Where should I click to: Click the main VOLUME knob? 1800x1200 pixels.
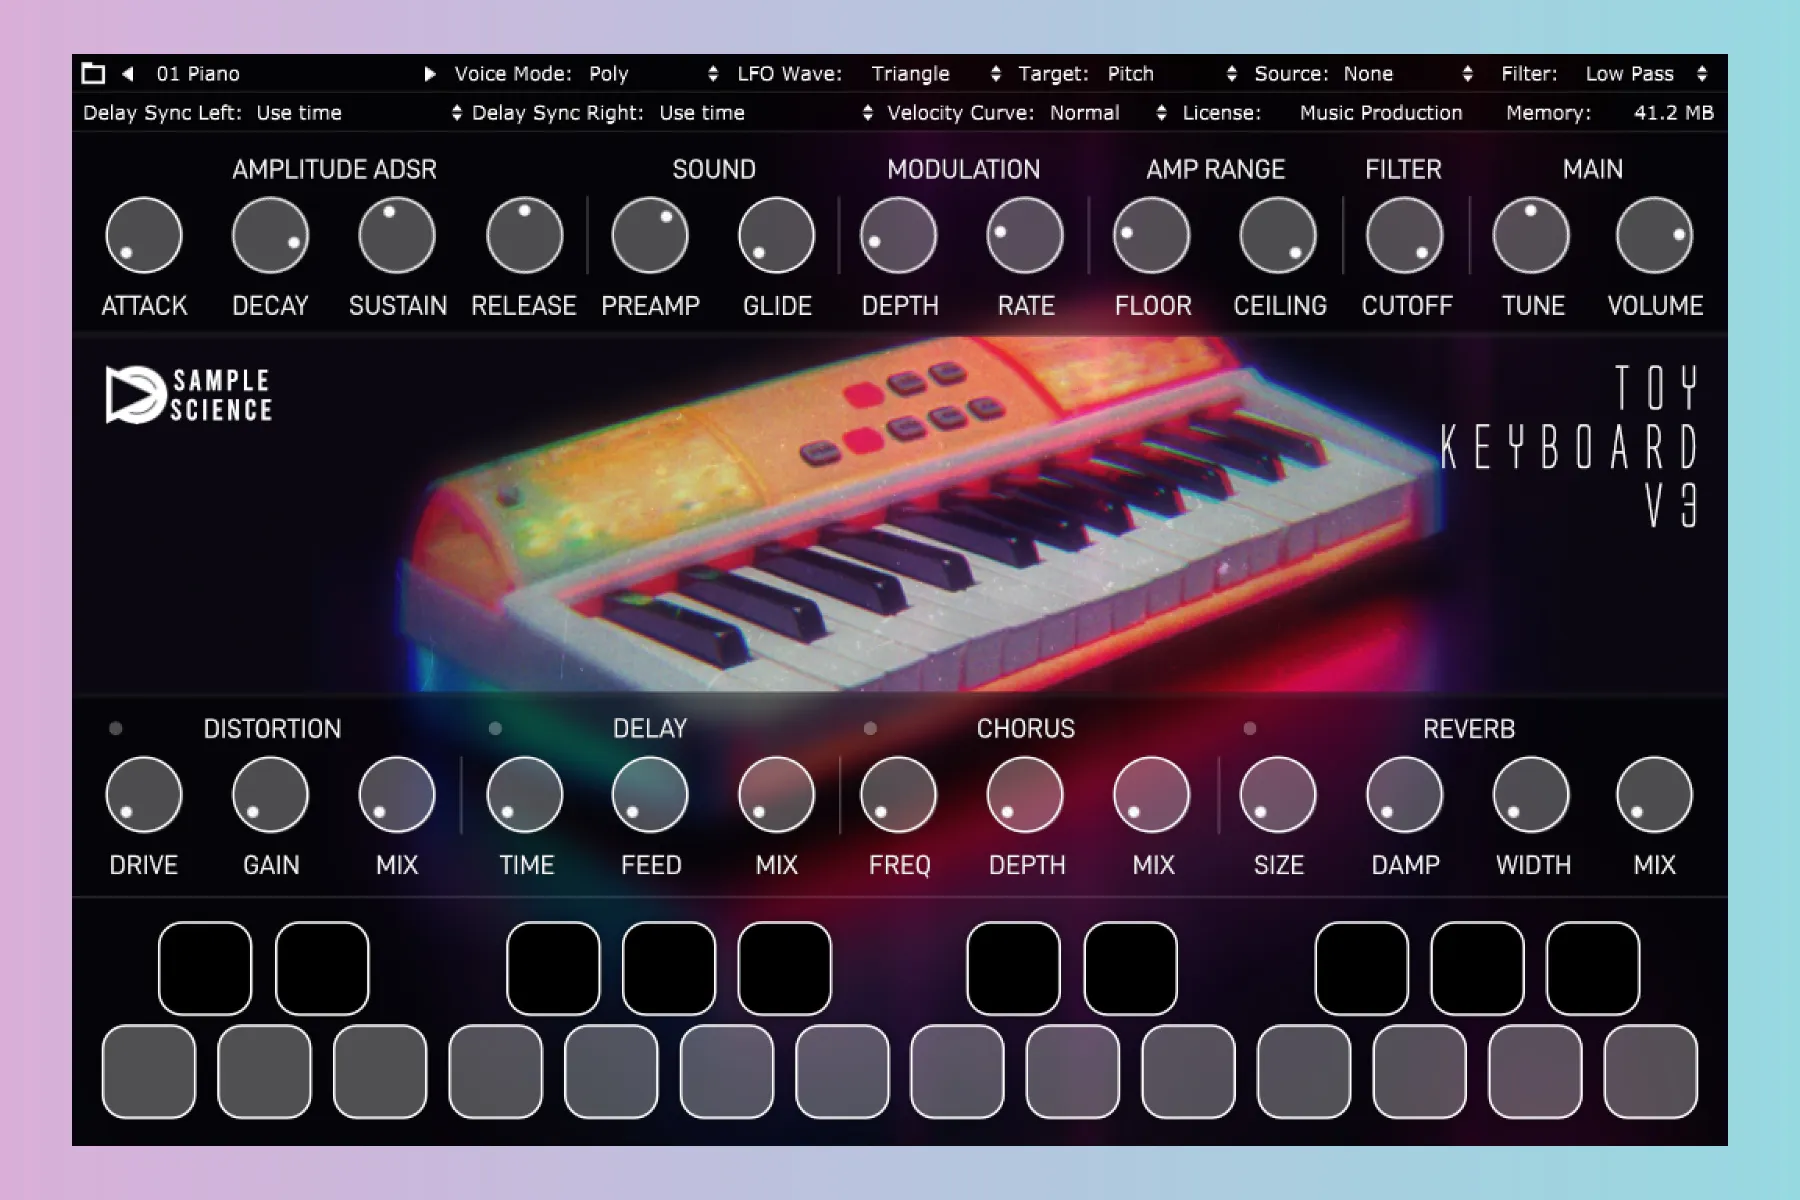tap(1654, 236)
